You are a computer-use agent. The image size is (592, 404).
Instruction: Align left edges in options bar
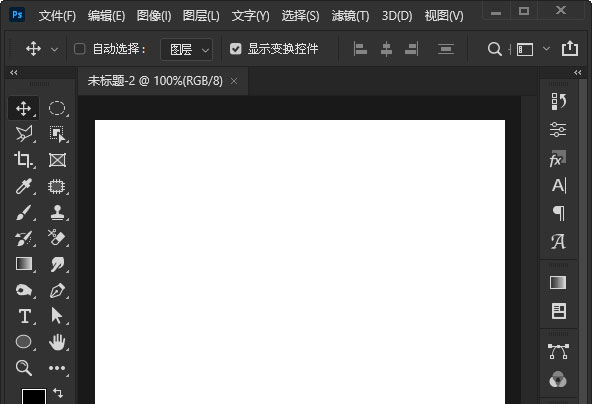click(360, 49)
